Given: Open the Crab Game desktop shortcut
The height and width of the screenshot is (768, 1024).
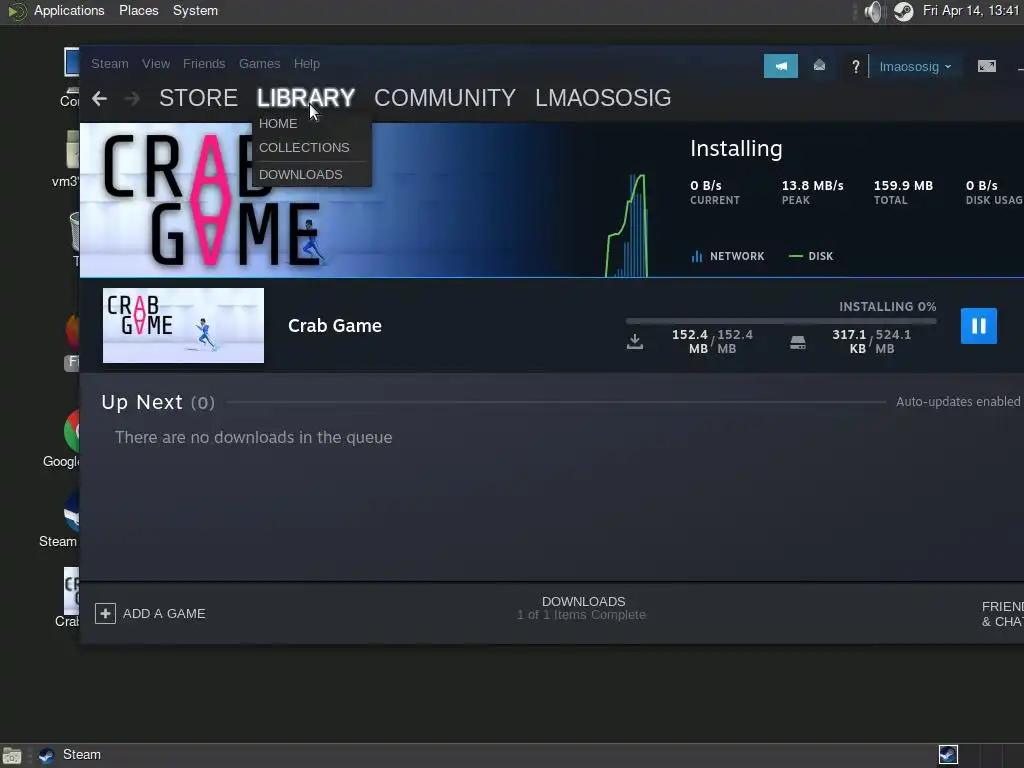Looking at the screenshot, I should point(71,590).
